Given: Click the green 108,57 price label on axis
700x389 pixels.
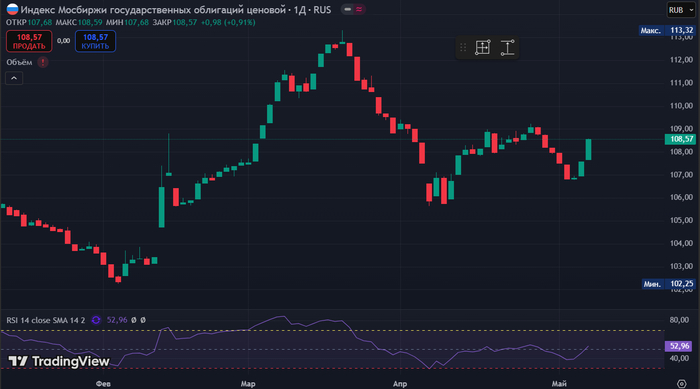Looking at the screenshot, I should tap(681, 139).
